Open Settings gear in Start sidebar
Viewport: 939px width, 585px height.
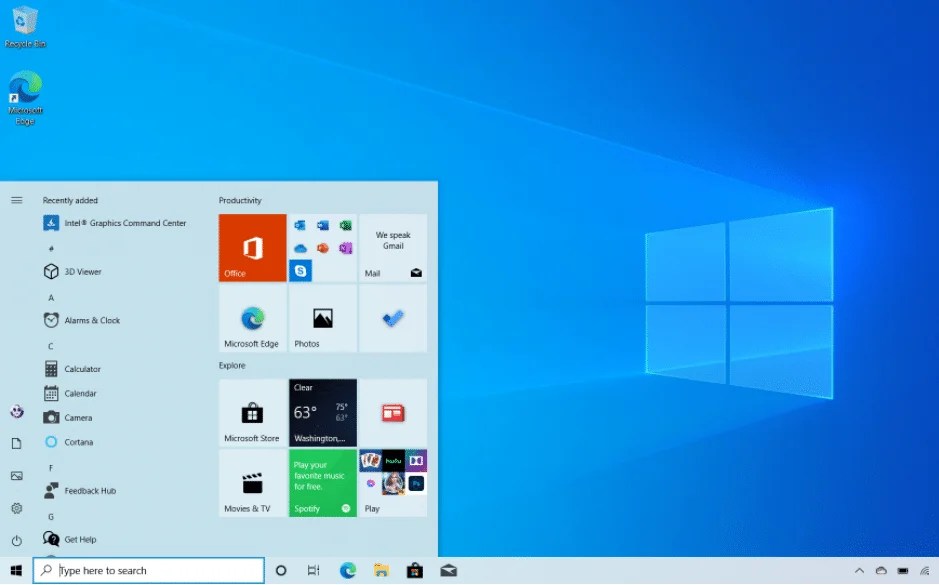17,508
